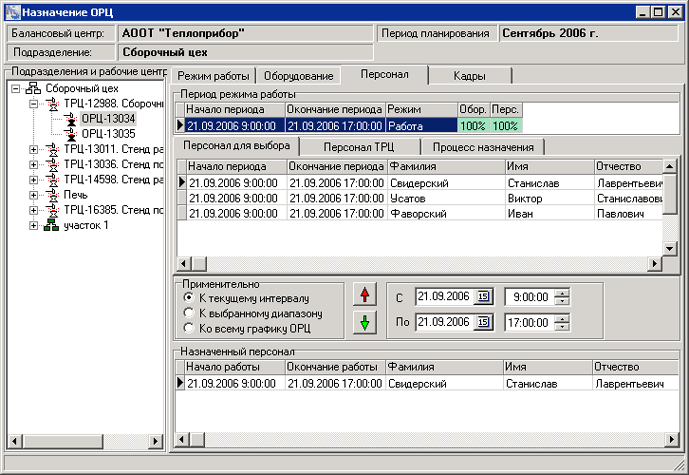Click the 17:00:00 end time field
The image size is (689, 475).
[x=529, y=323]
